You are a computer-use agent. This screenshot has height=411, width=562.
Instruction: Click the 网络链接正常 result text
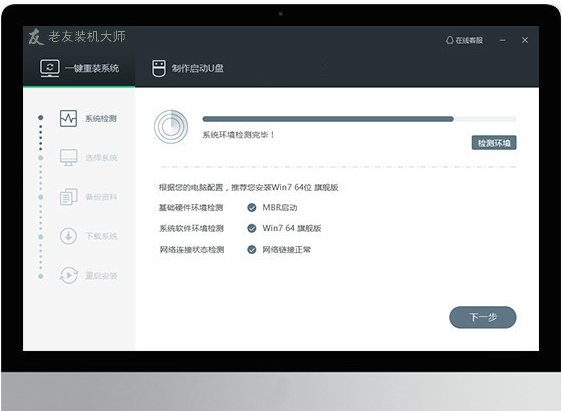pos(286,249)
